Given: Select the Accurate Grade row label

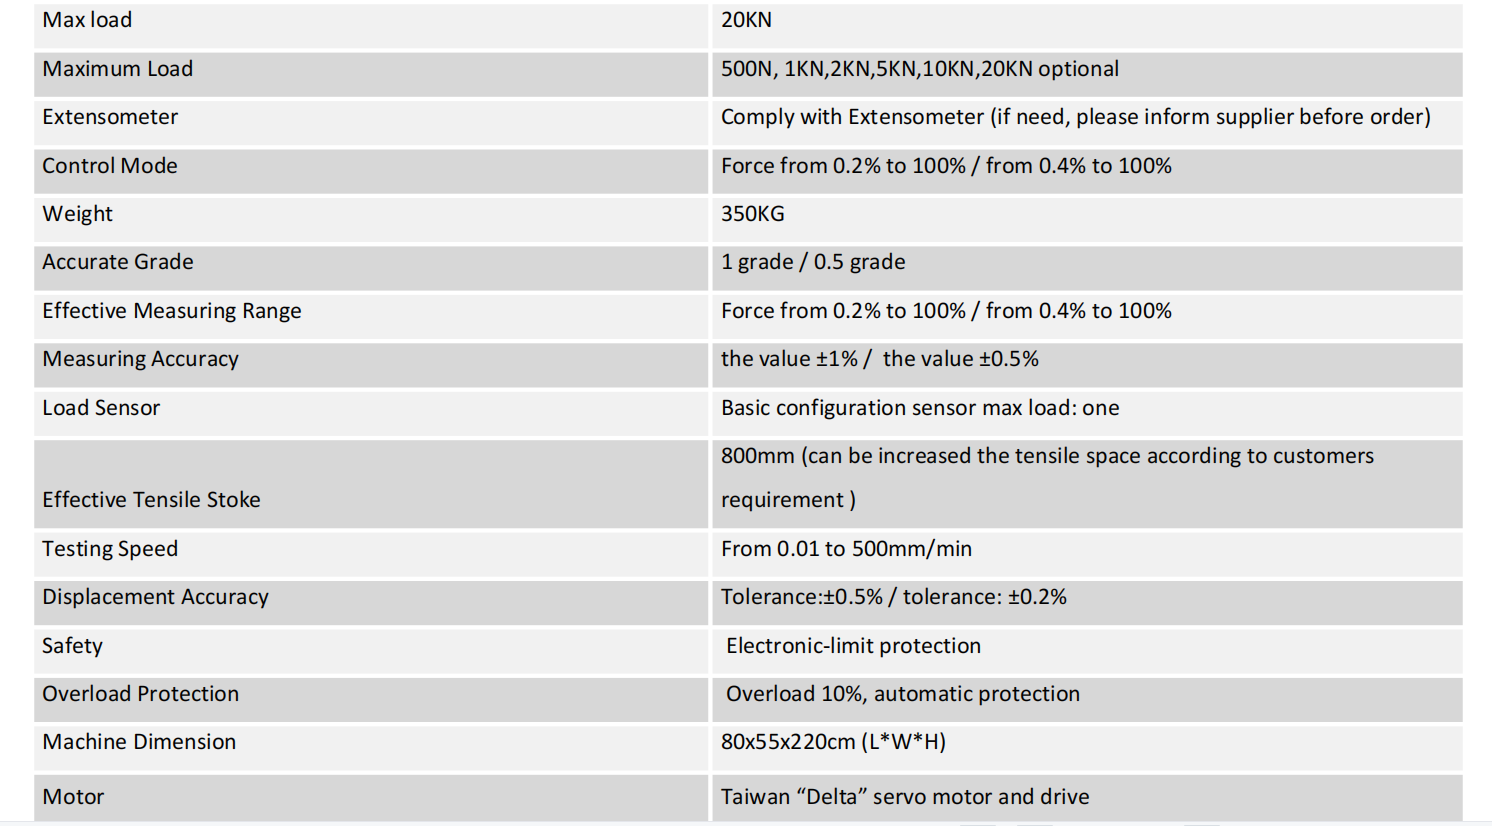Looking at the screenshot, I should [118, 262].
